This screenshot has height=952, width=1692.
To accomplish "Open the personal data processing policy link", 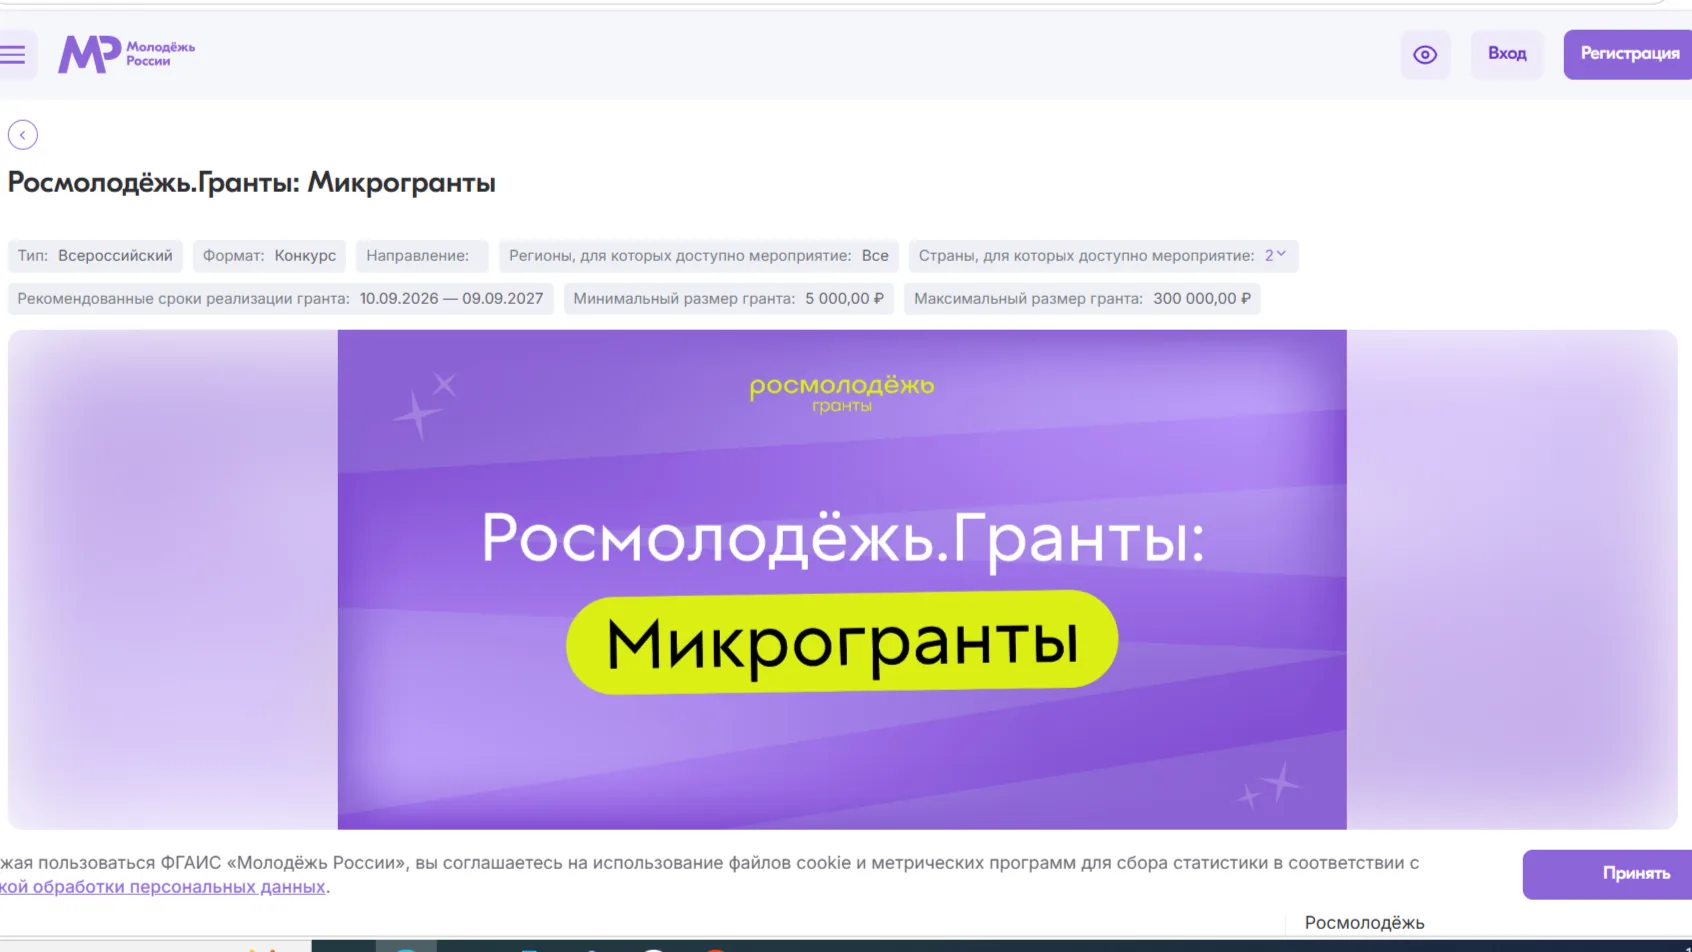I will click(x=163, y=887).
